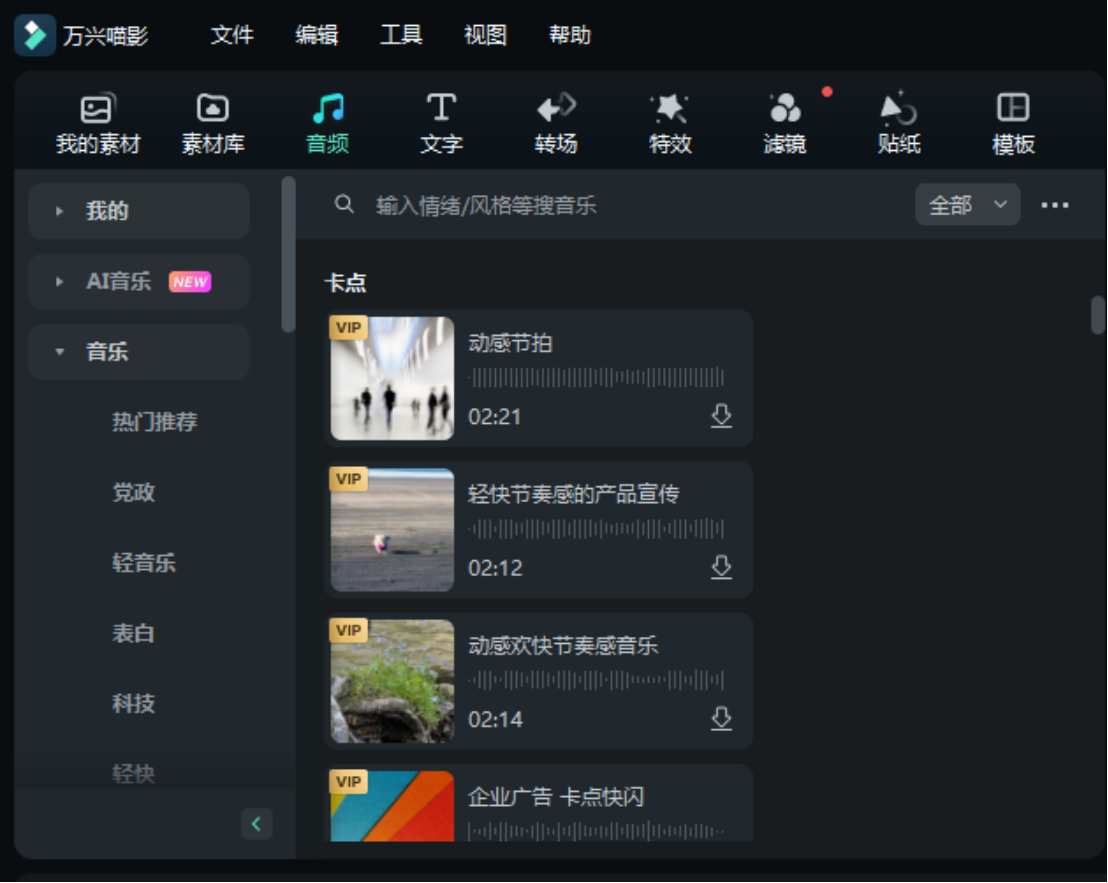
Task: Open the 滤镜 filters panel
Action: tap(784, 120)
